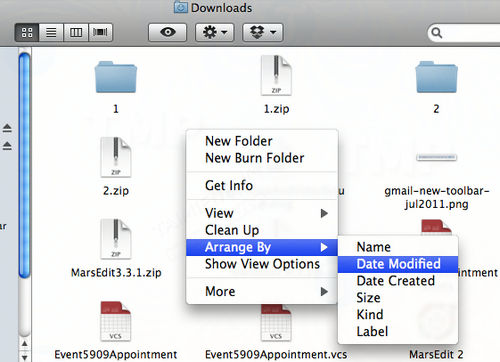Select the Event5909Appointment.vcs file icon
The image size is (500, 362).
tap(276, 323)
